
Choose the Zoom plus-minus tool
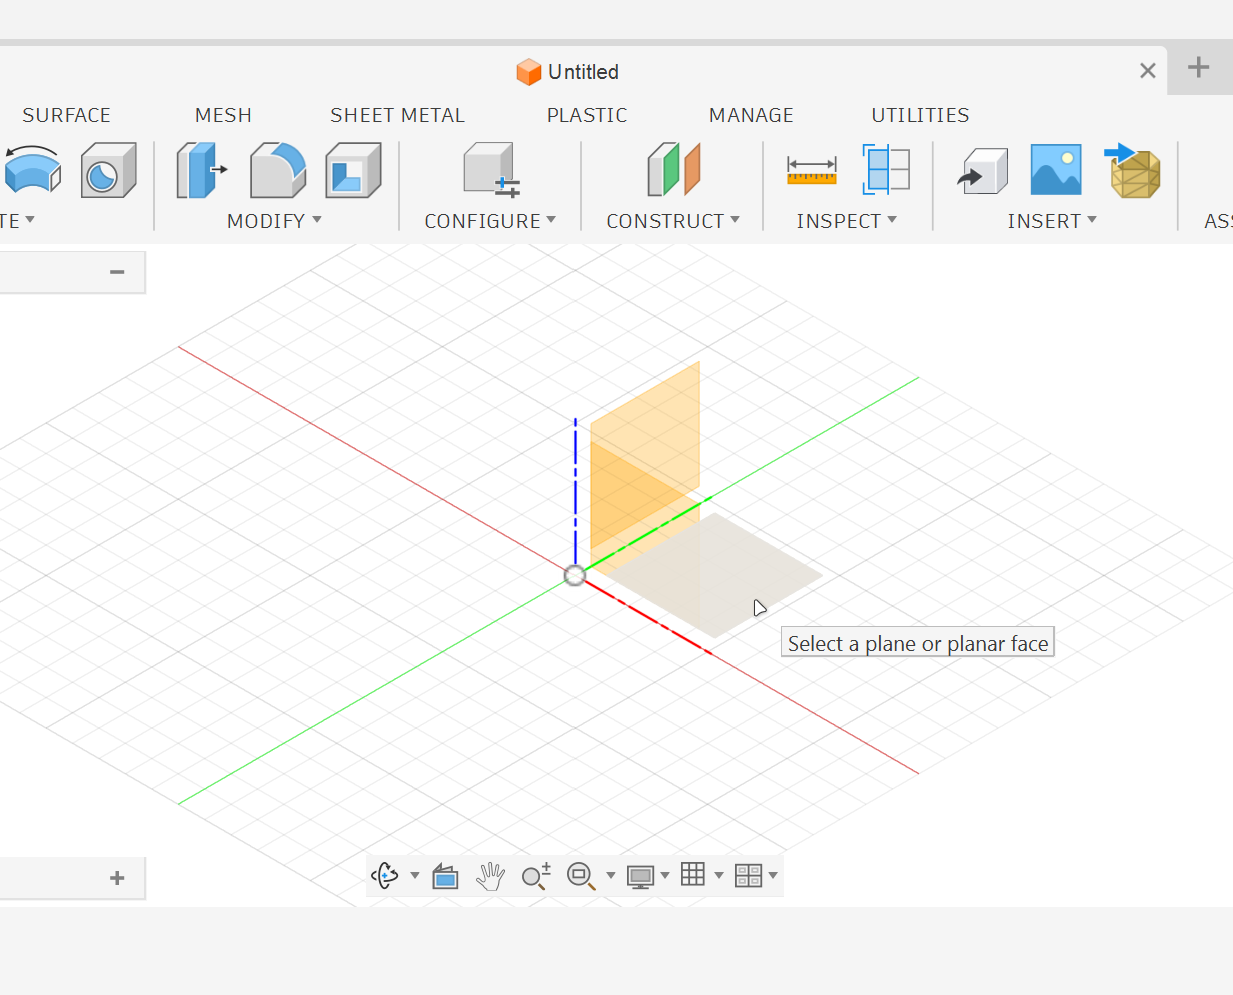click(x=536, y=876)
